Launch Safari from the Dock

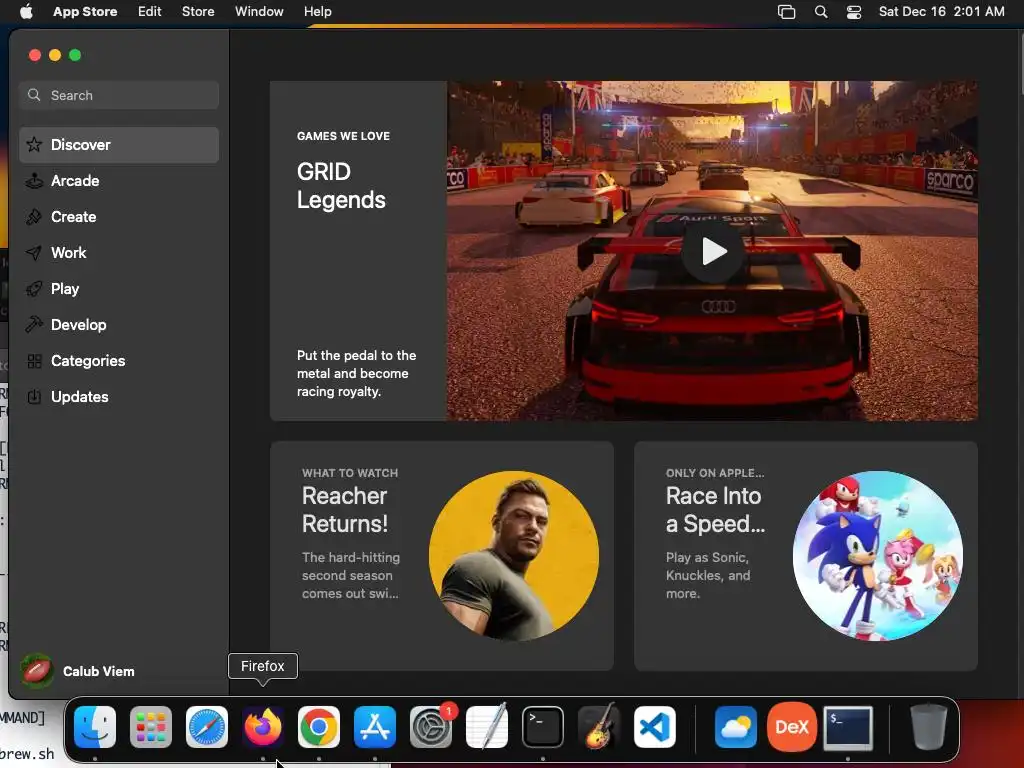point(207,727)
